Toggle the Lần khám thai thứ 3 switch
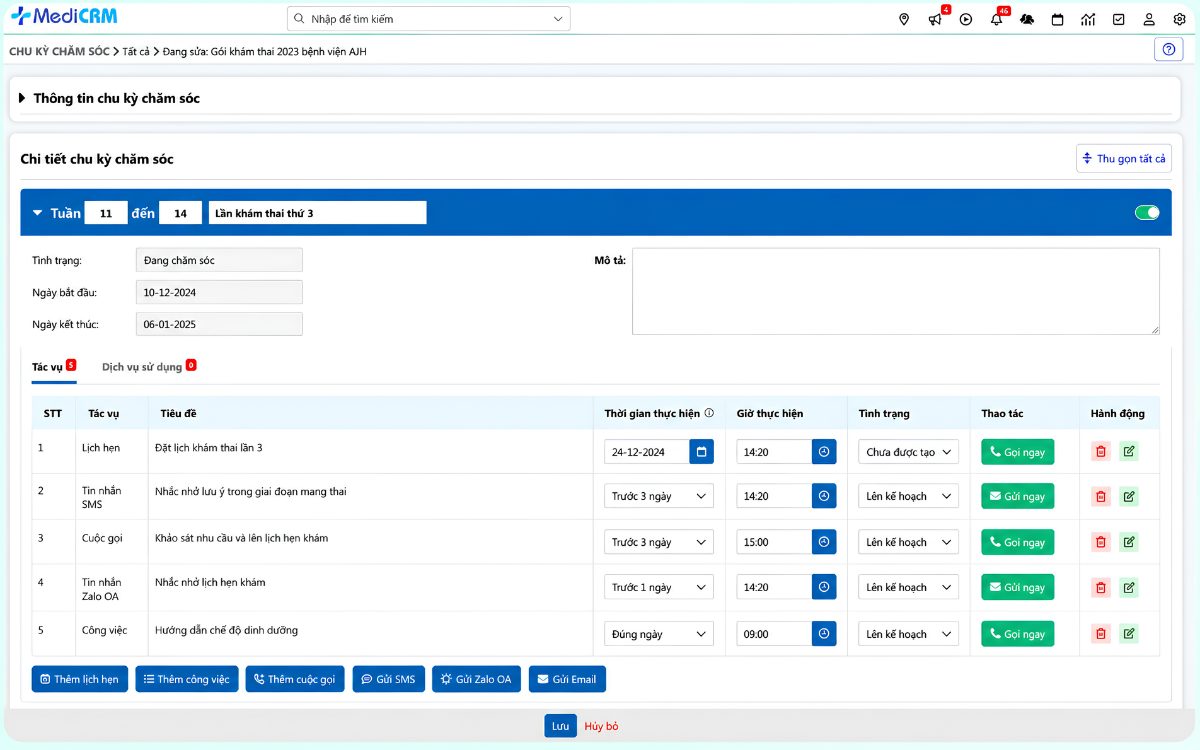1200x750 pixels. coord(1147,212)
